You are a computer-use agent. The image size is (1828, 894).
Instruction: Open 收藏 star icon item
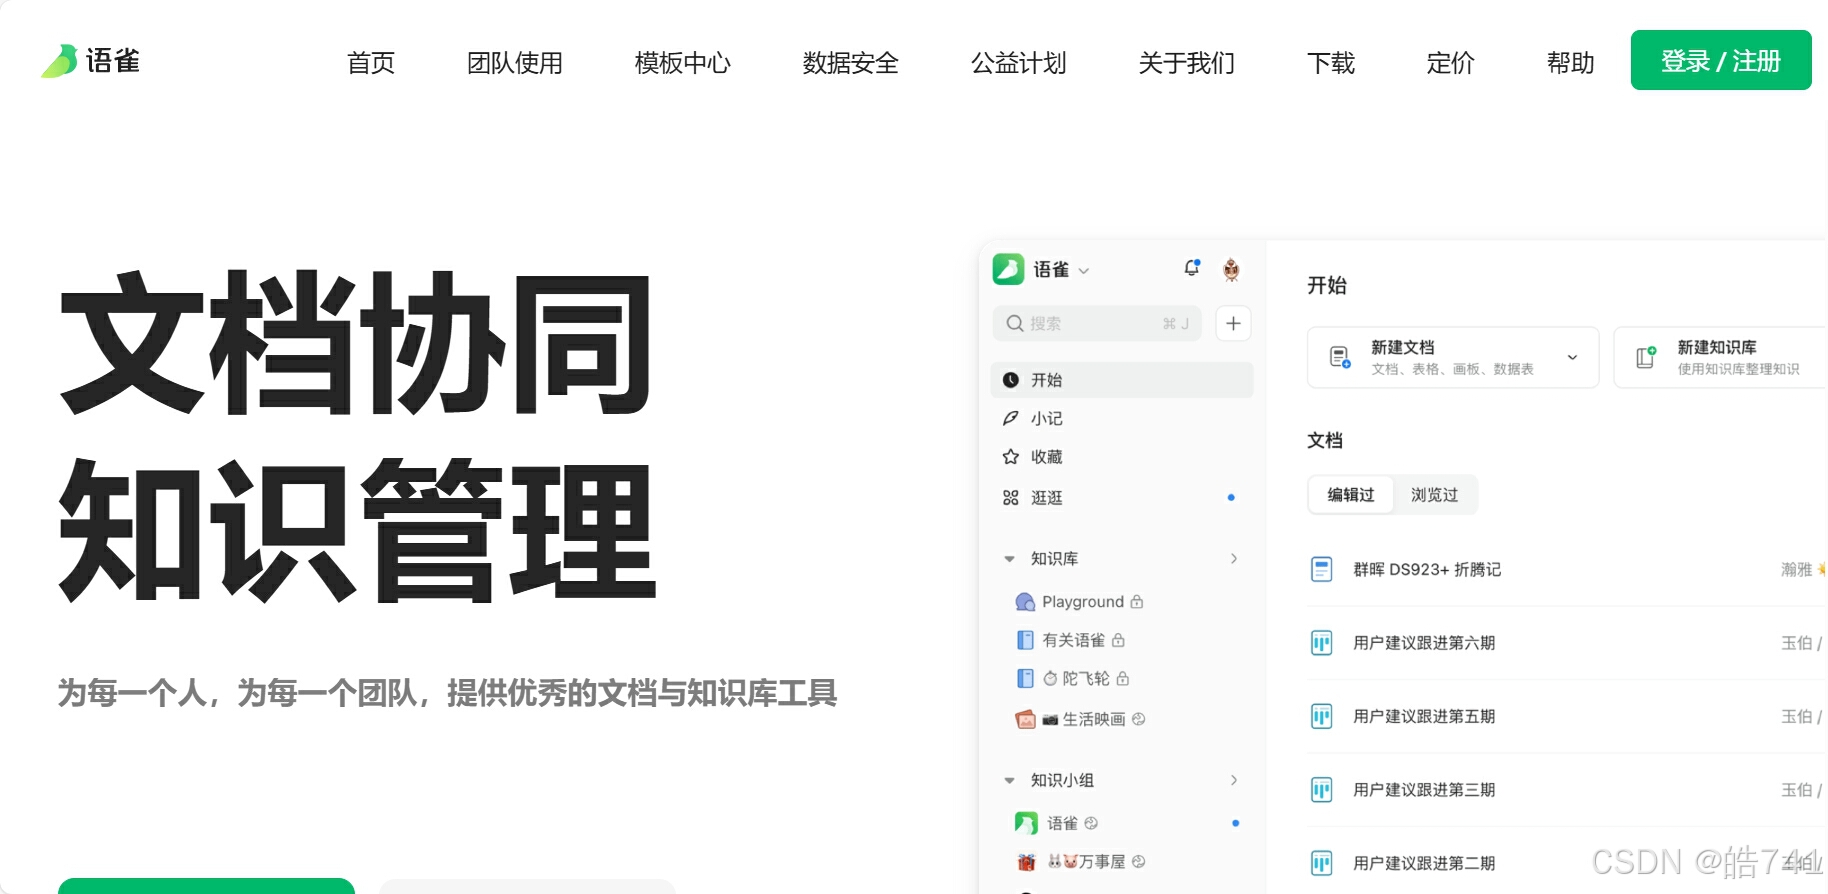(1011, 457)
